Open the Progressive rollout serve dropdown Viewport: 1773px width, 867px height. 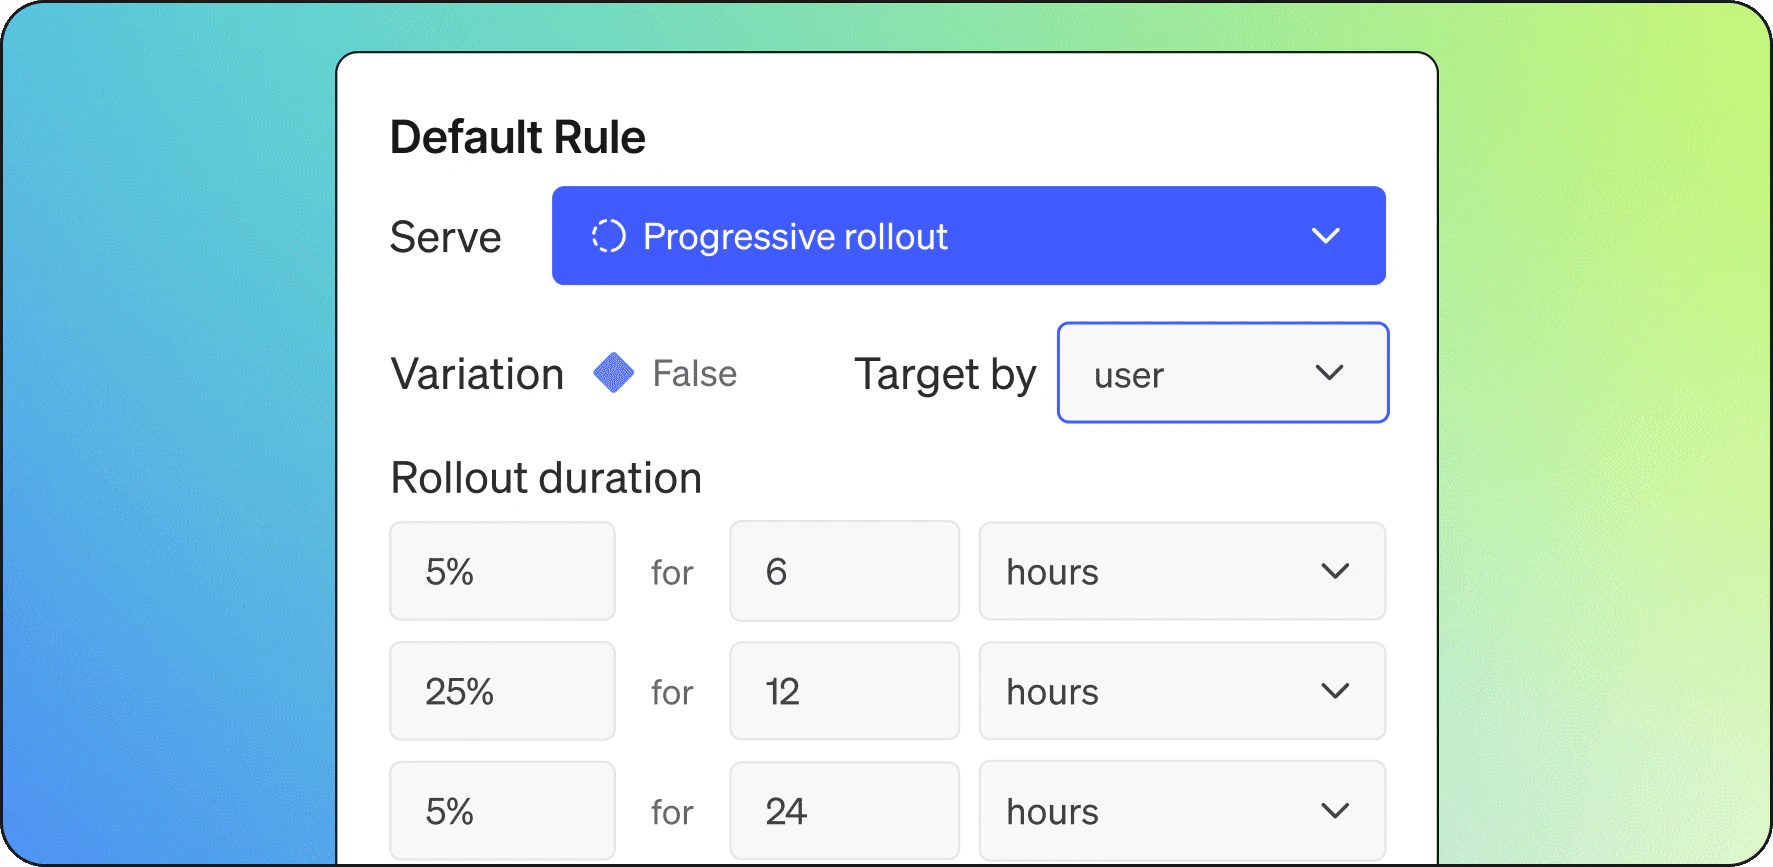pyautogui.click(x=968, y=236)
